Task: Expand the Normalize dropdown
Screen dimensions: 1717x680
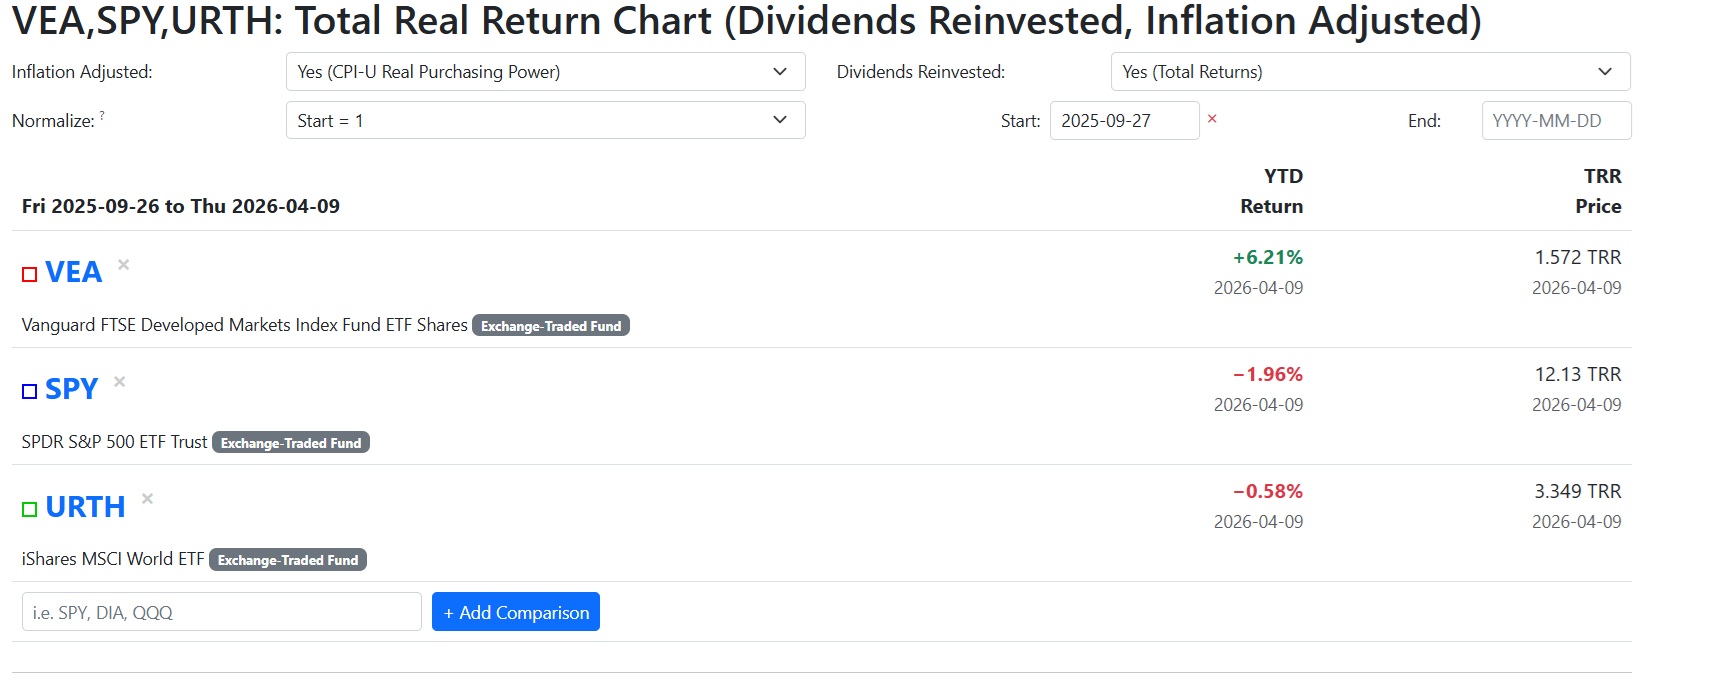Action: tap(545, 121)
